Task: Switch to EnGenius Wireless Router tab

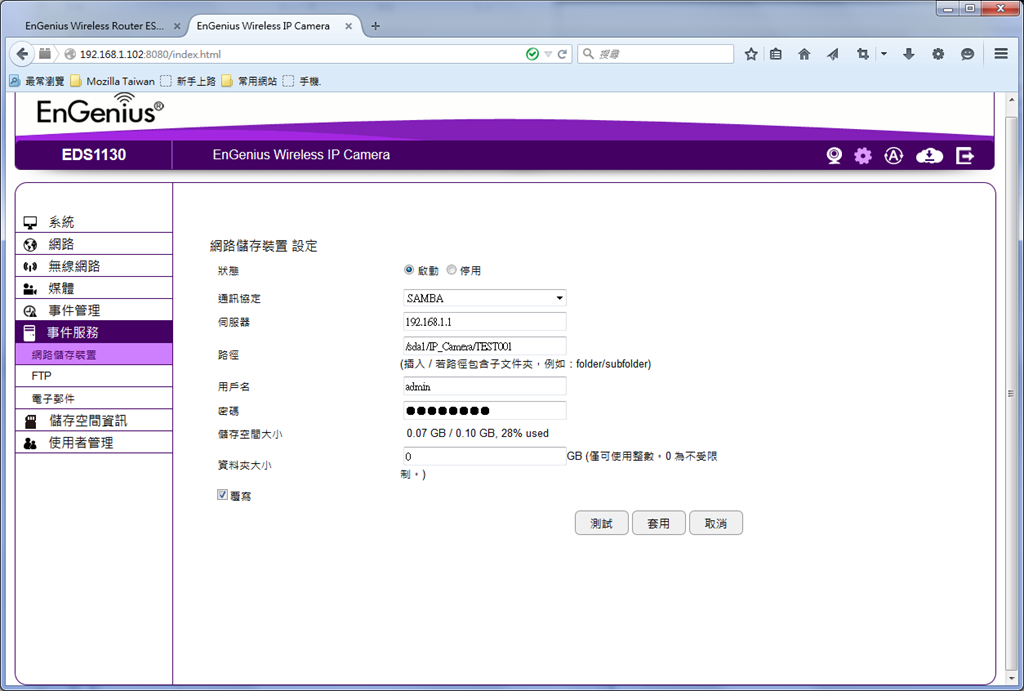Action: point(94,26)
